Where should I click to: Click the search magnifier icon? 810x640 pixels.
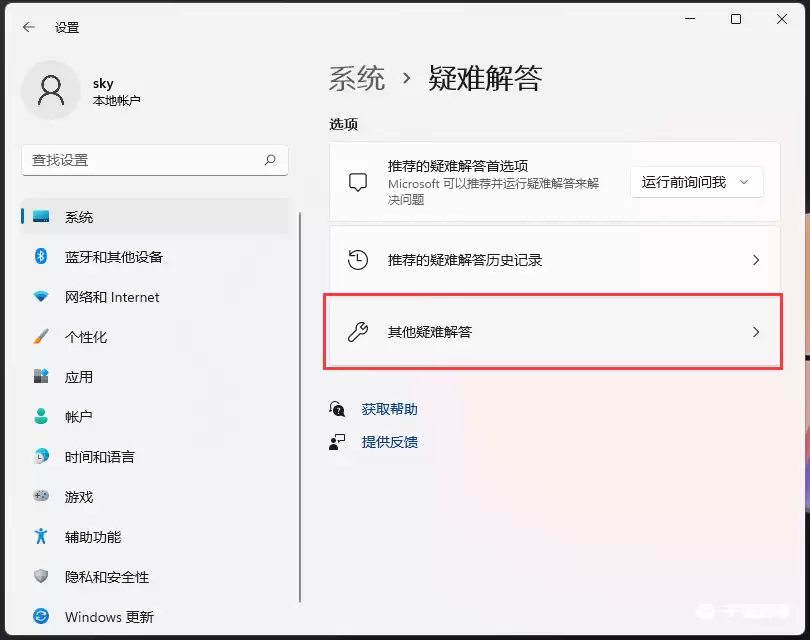270,160
